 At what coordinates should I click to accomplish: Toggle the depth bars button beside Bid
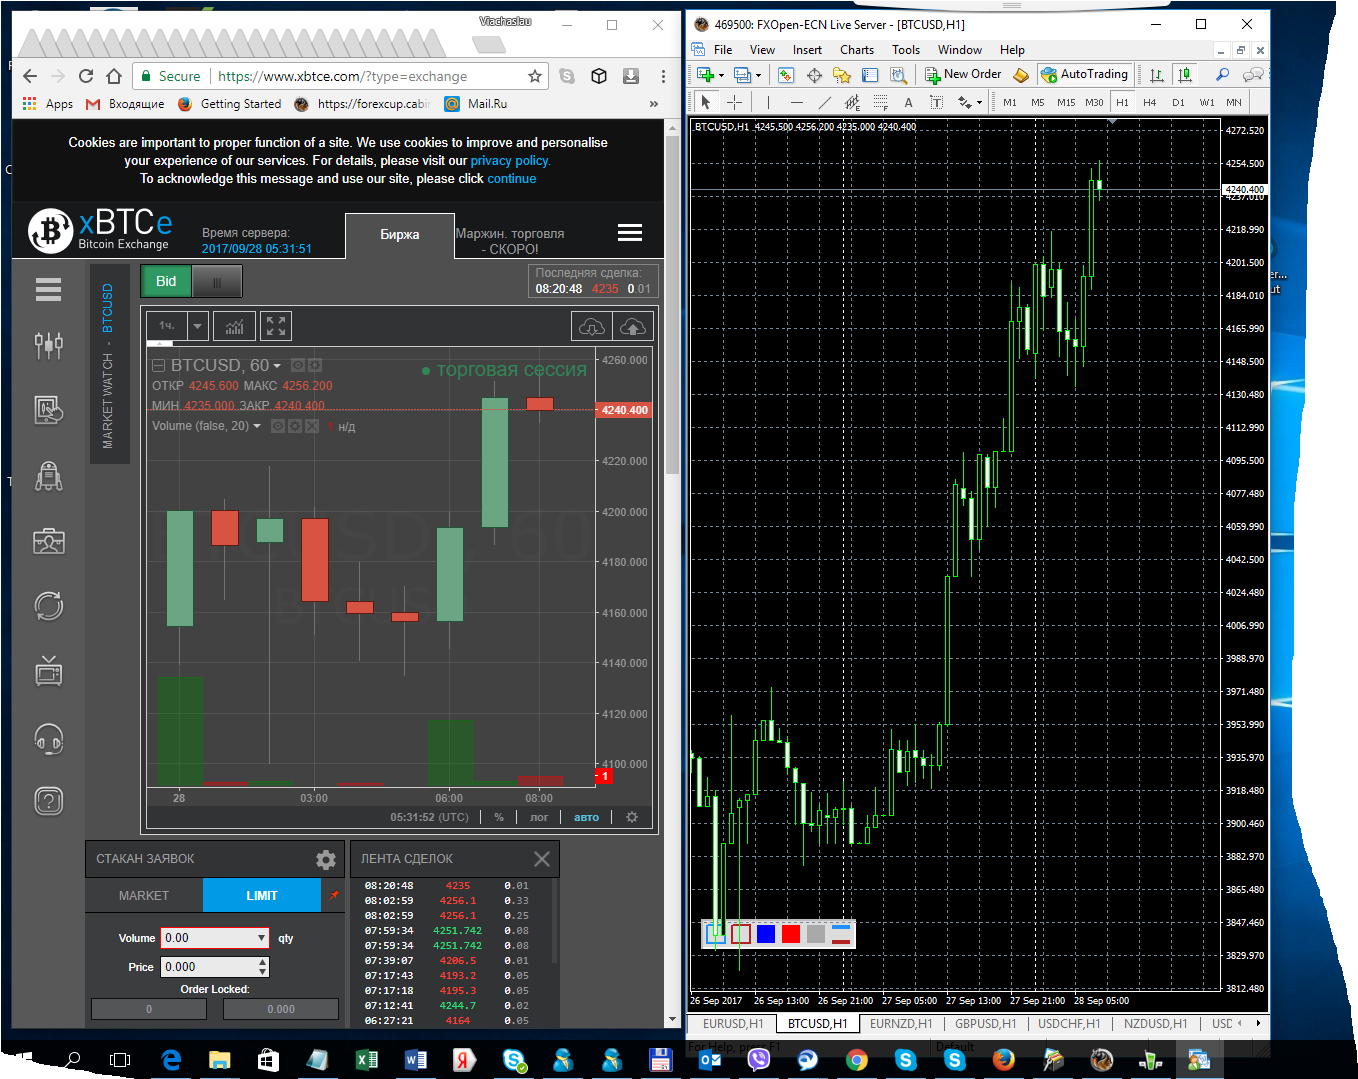[216, 282]
